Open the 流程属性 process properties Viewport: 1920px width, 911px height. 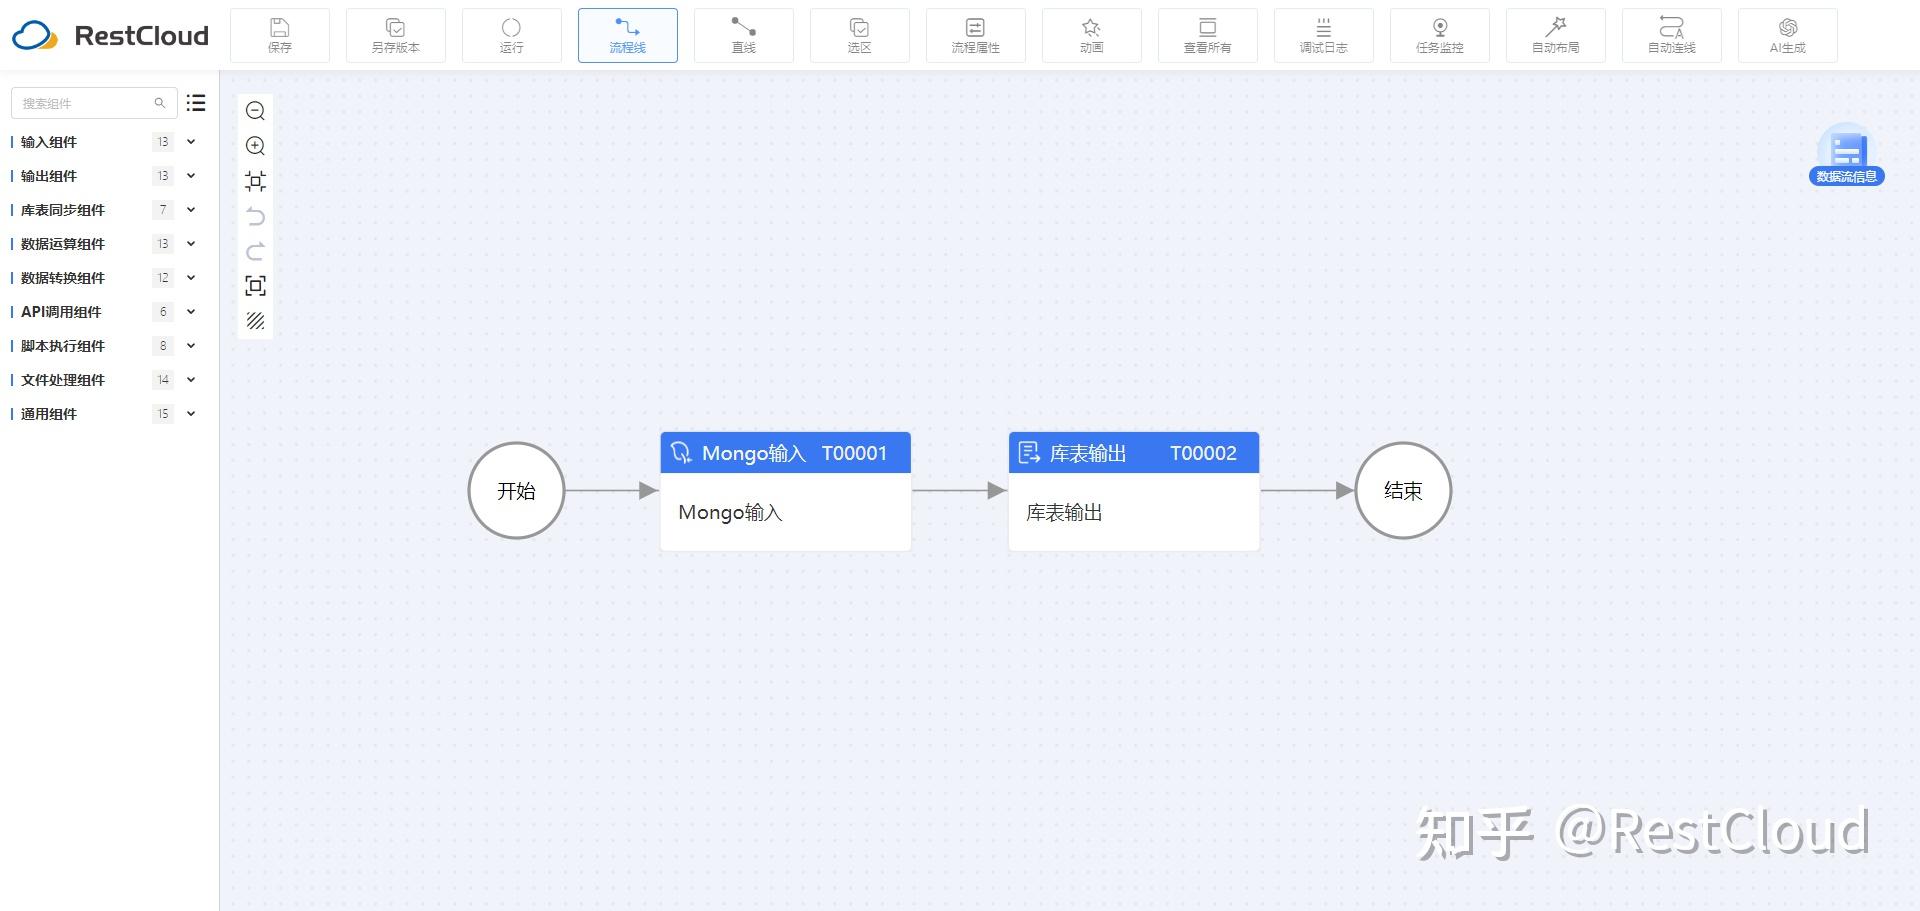coord(975,34)
